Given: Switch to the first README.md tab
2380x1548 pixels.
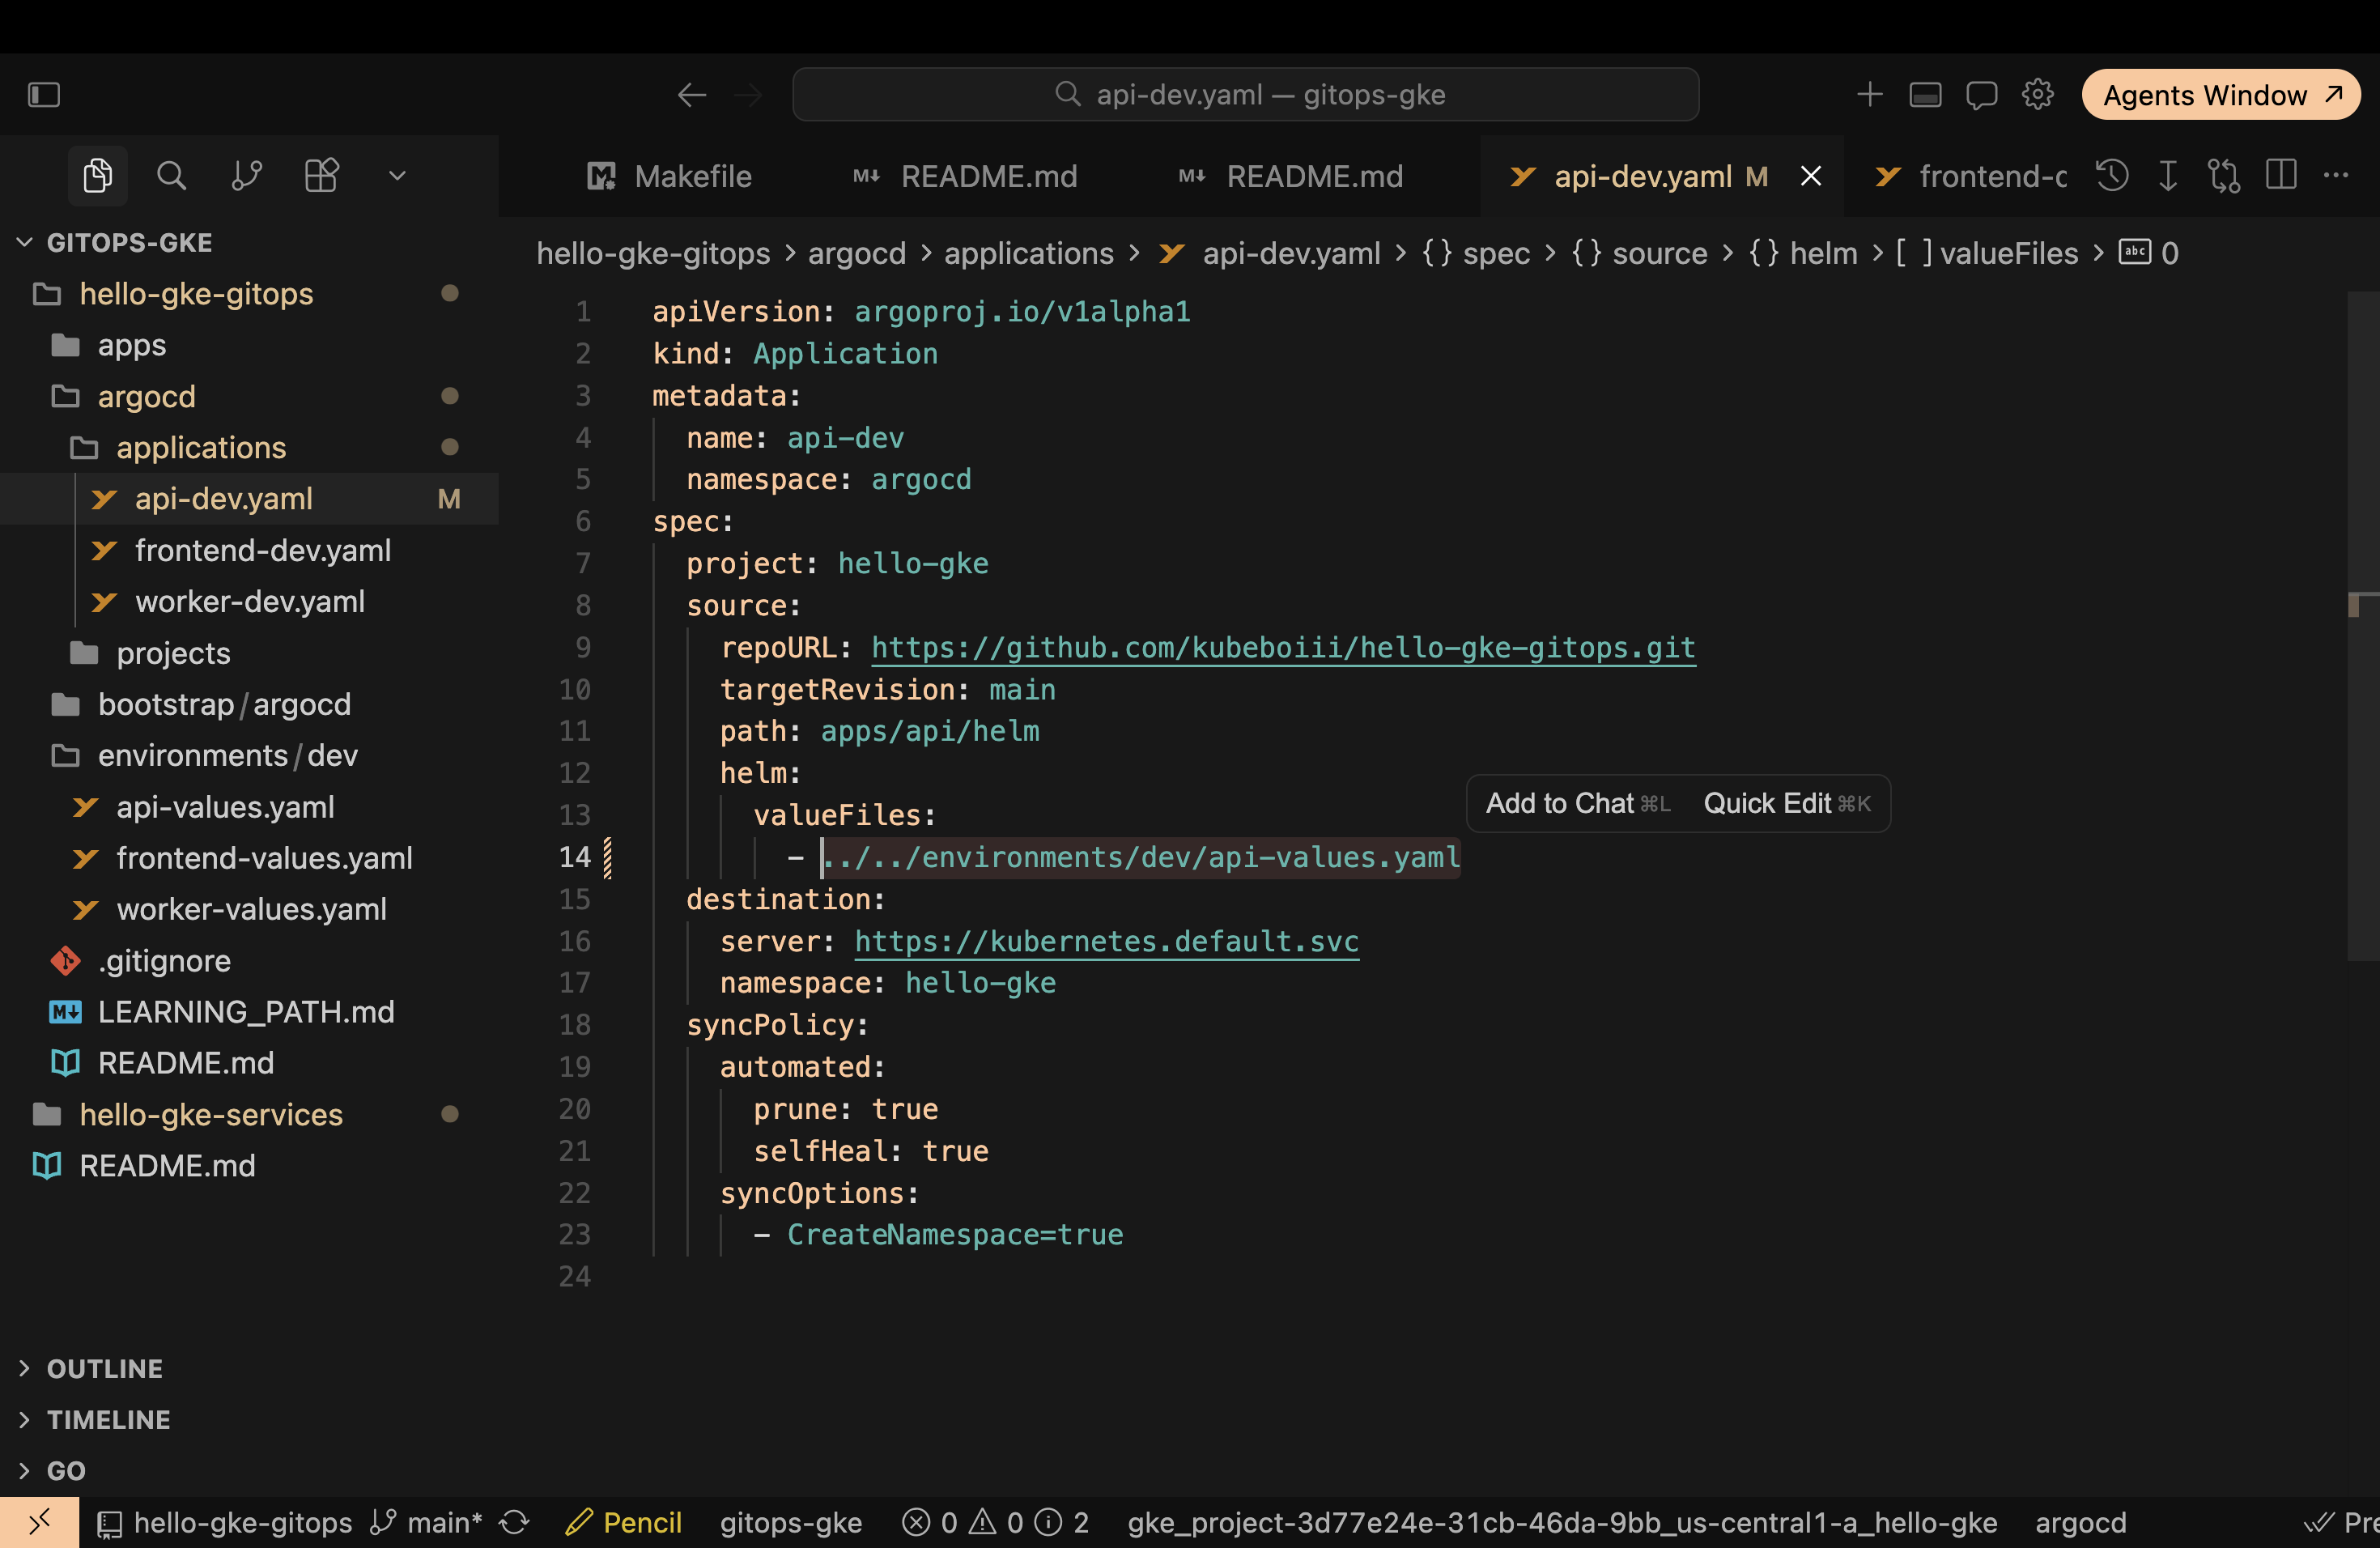Looking at the screenshot, I should (964, 177).
